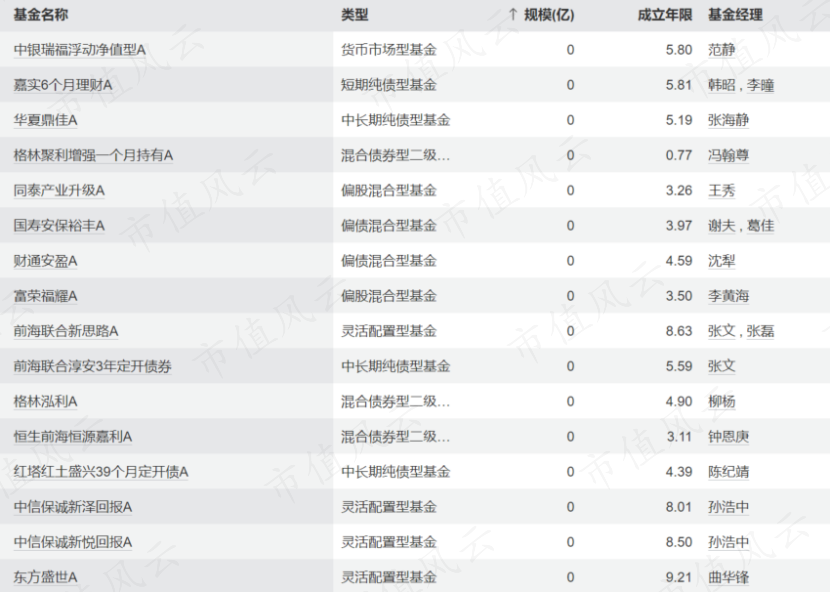Screen dimensions: 830x592
Task: Open fund 财通安盈A
Action: pyautogui.click(x=46, y=261)
